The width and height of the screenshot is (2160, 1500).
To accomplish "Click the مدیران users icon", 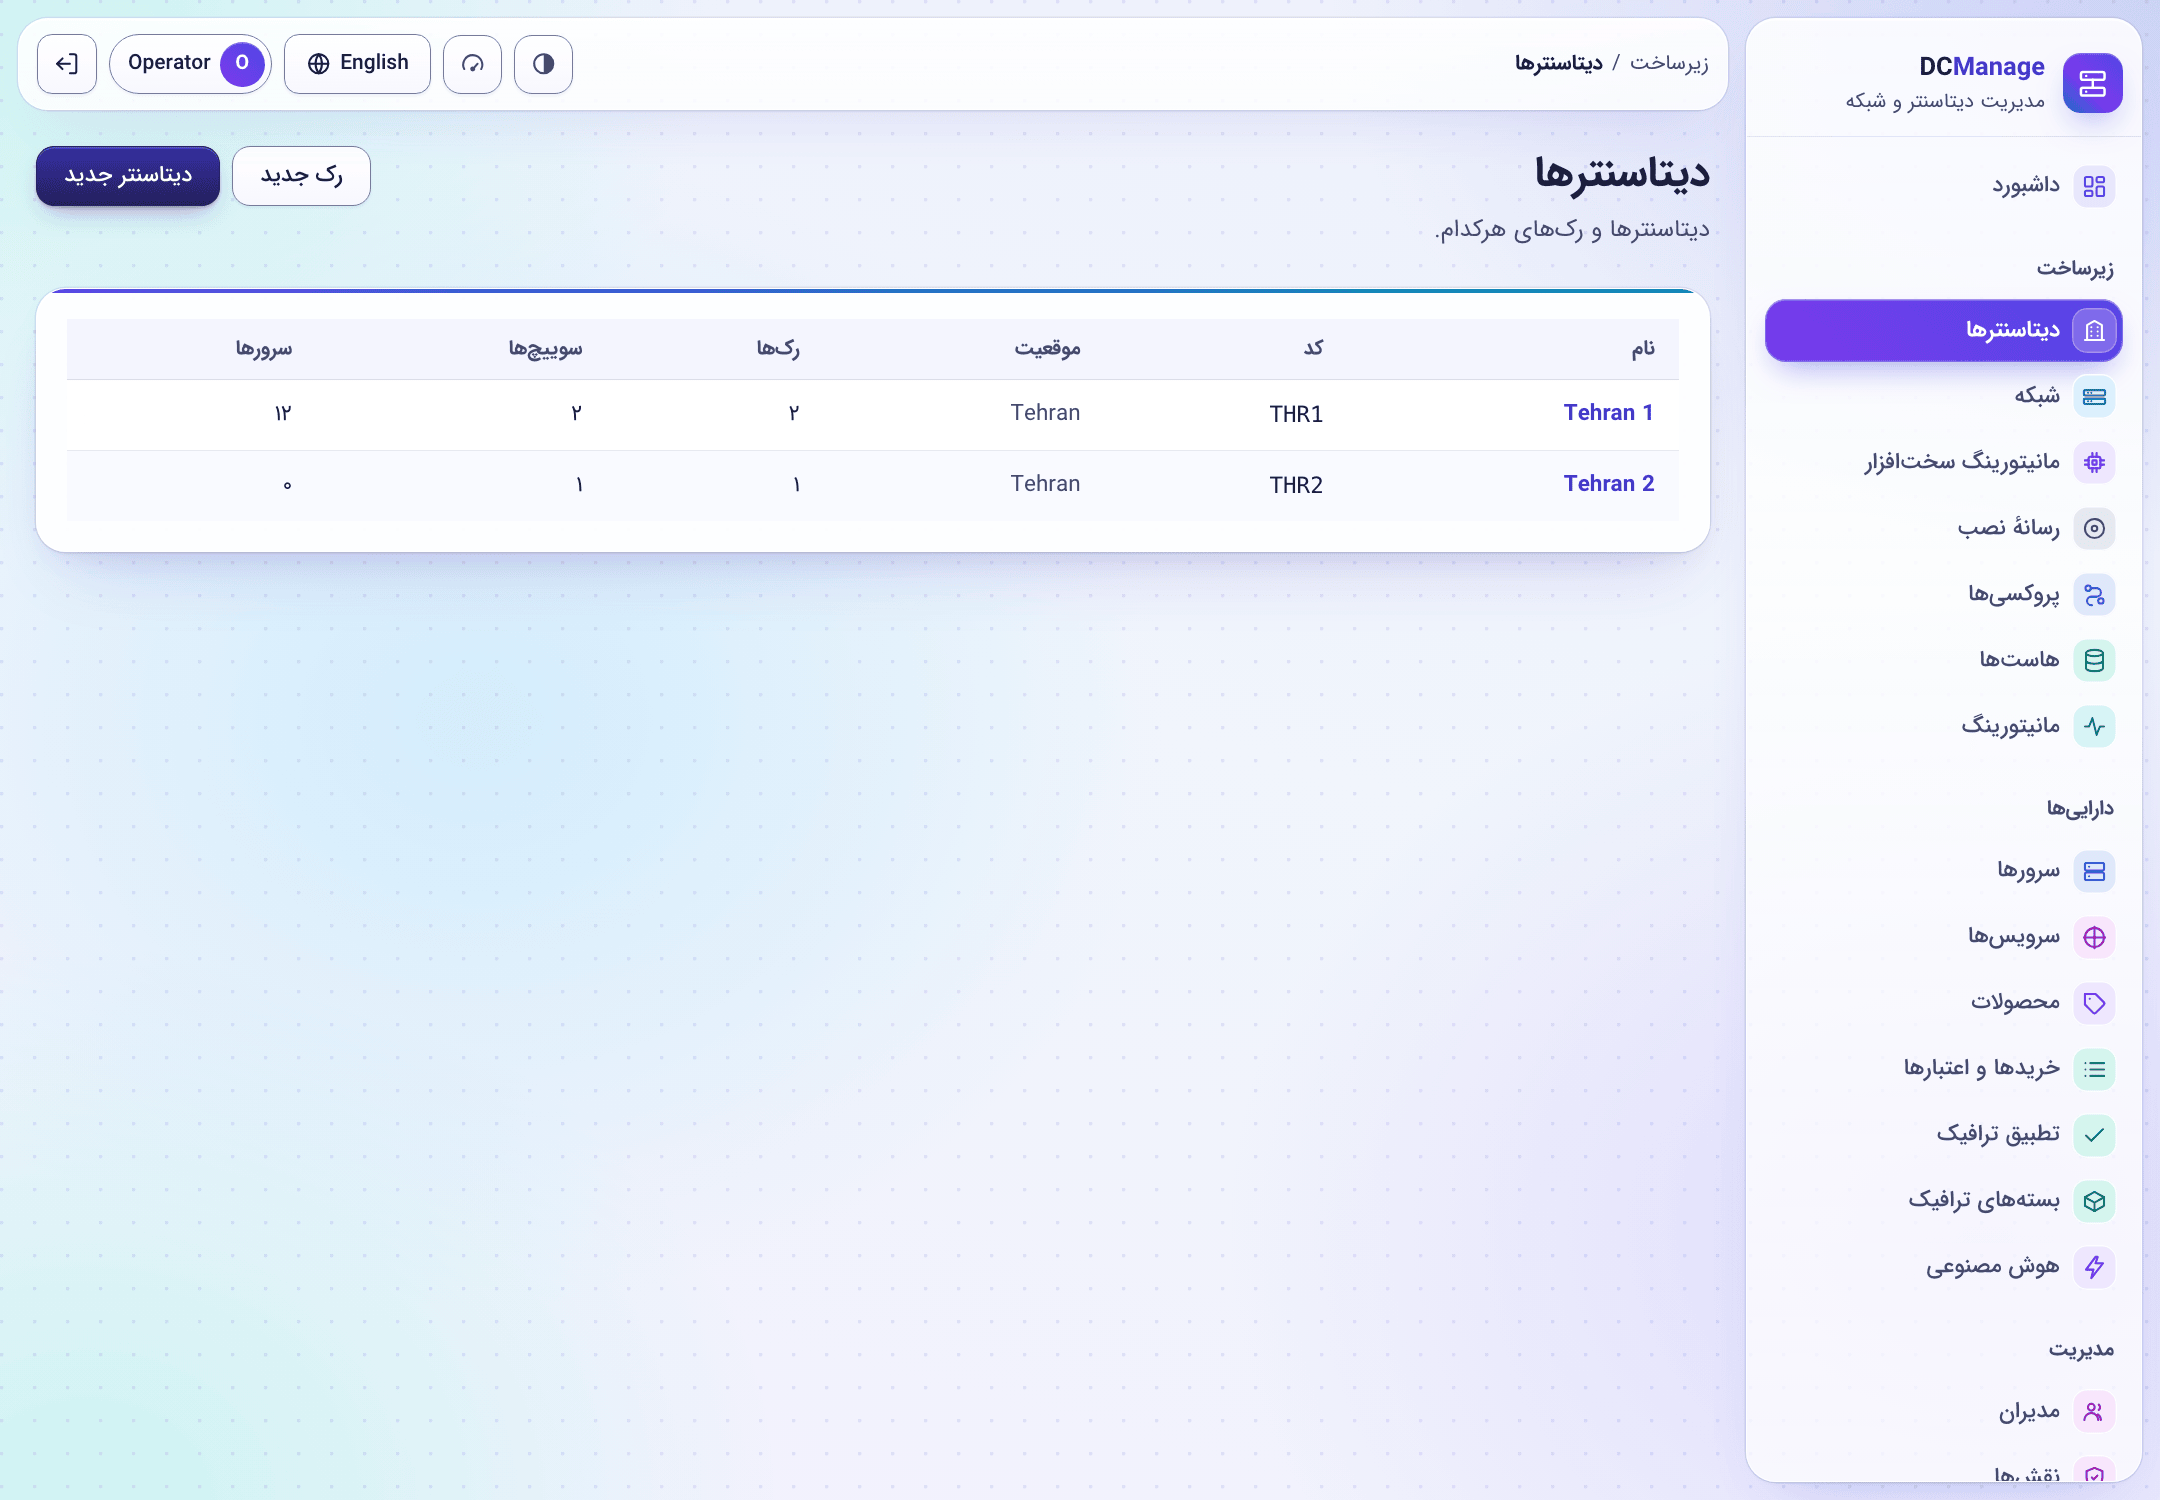I will 2094,1412.
